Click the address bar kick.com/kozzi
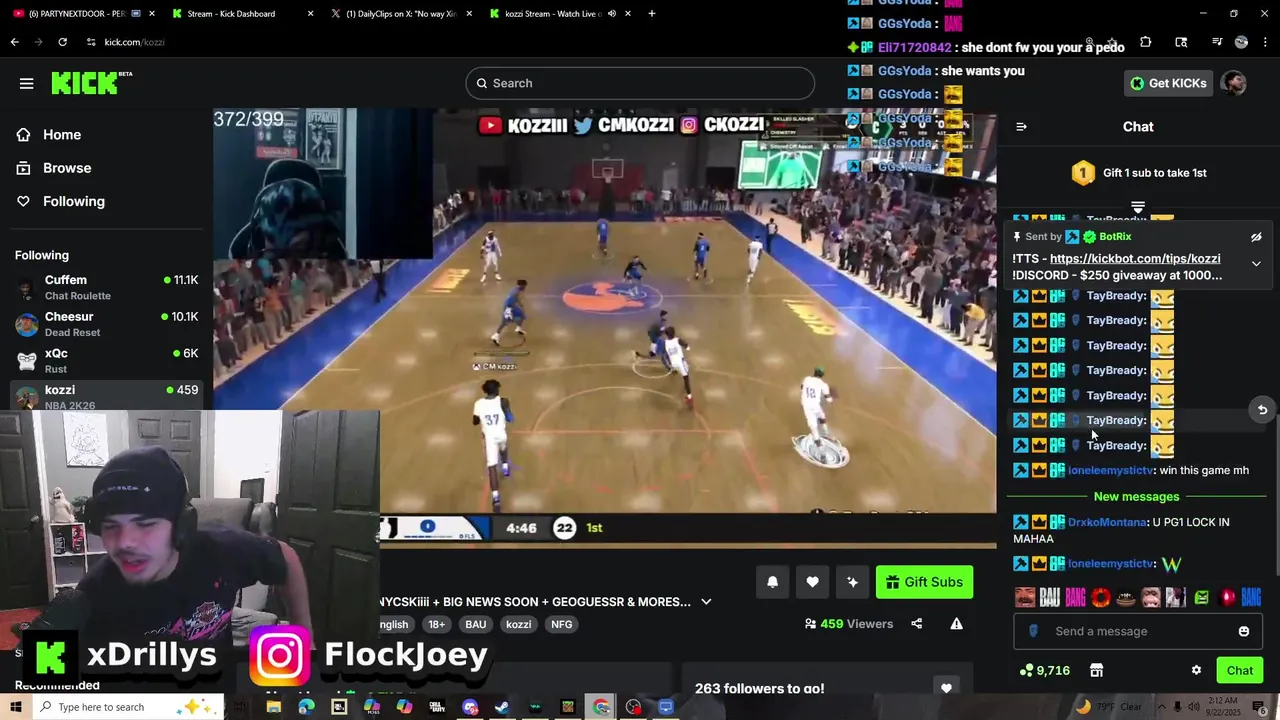Screen dimensions: 1280x720 [134, 42]
